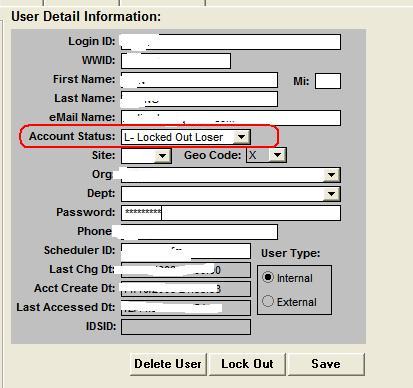
Task: Focus the Password field
Action: 231,213
